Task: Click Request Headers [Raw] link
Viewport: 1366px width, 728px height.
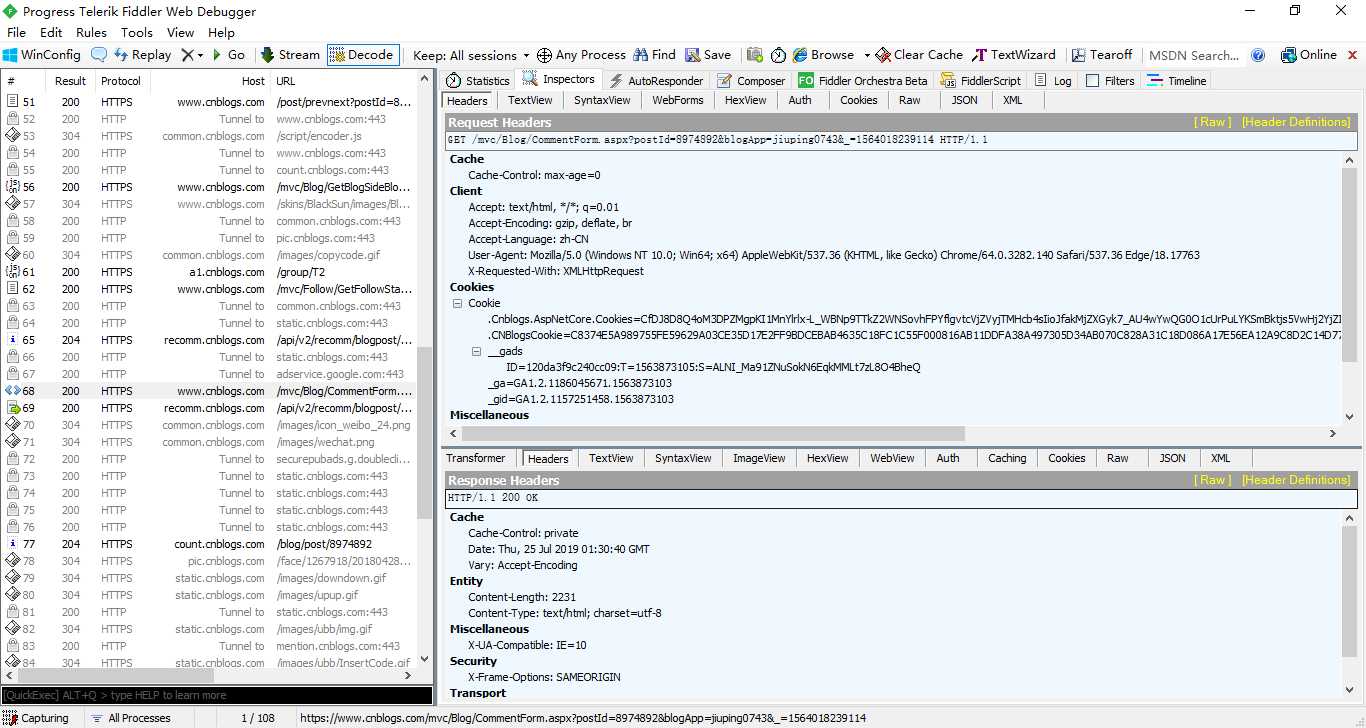Action: [x=1213, y=122]
